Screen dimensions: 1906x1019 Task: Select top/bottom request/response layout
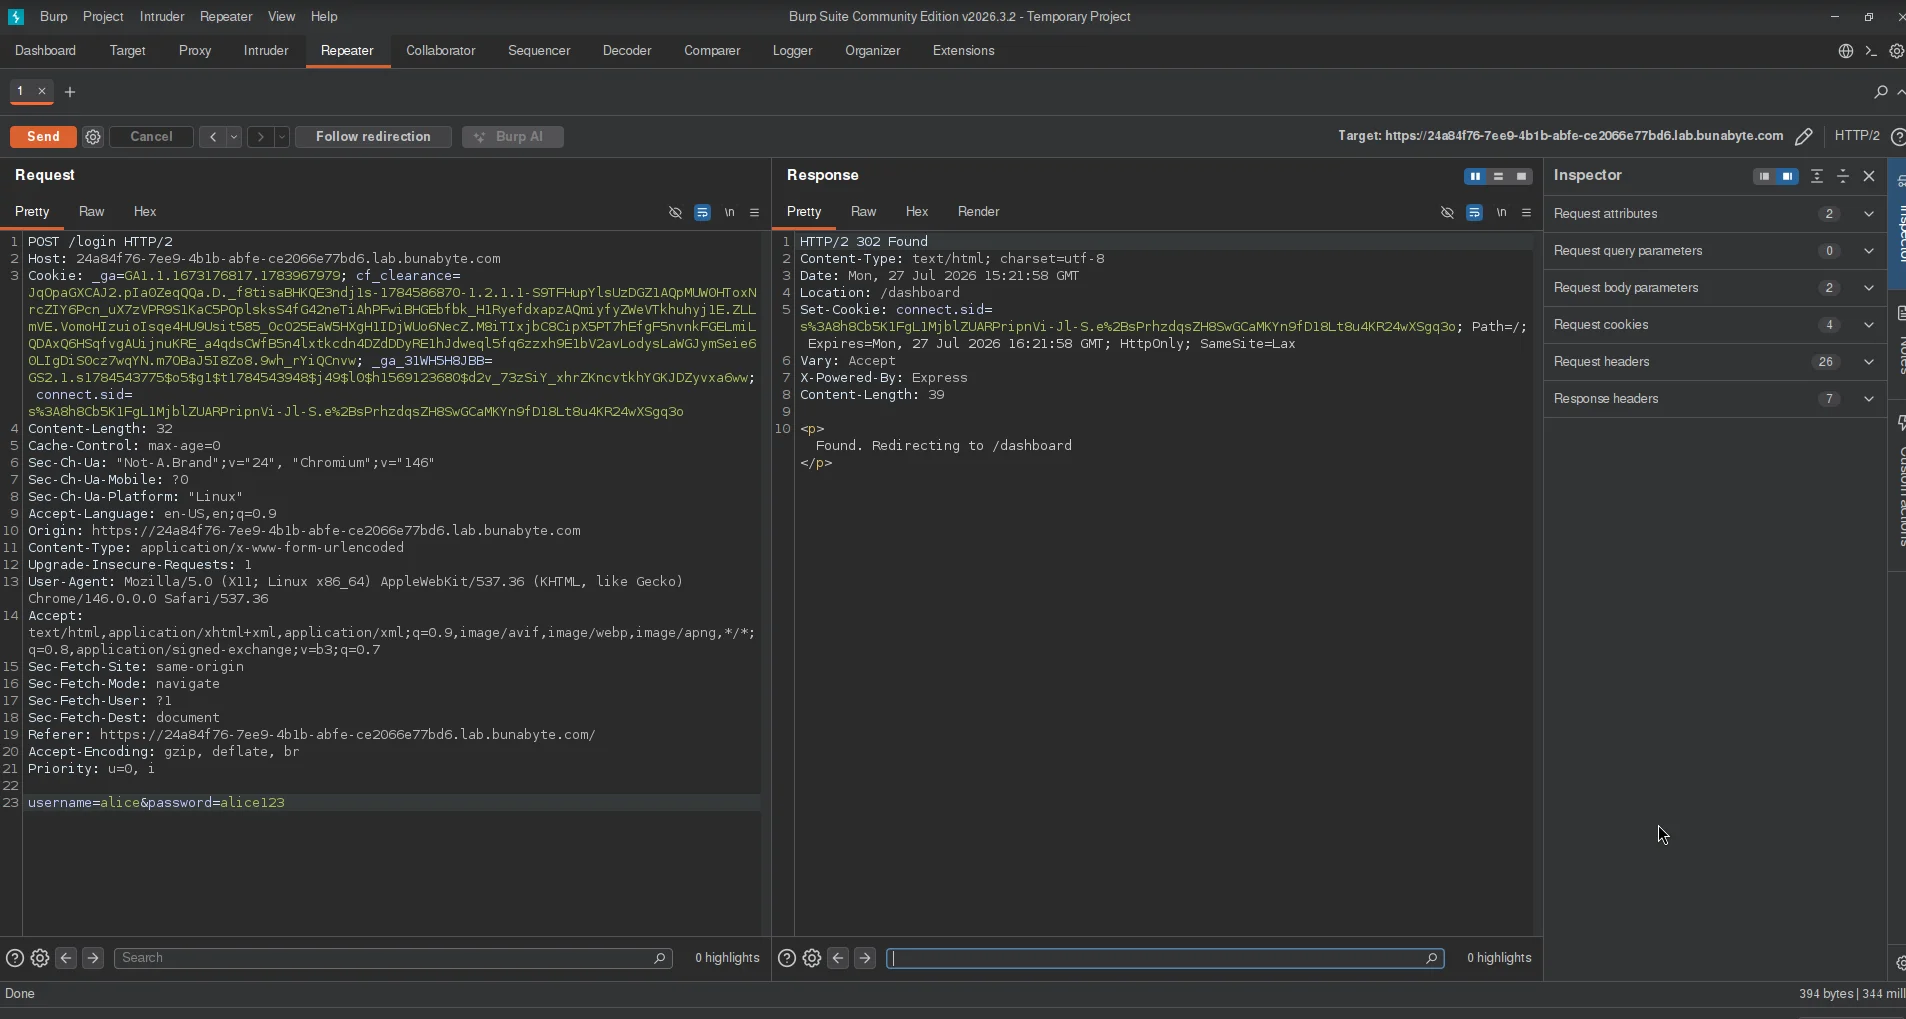[1498, 176]
